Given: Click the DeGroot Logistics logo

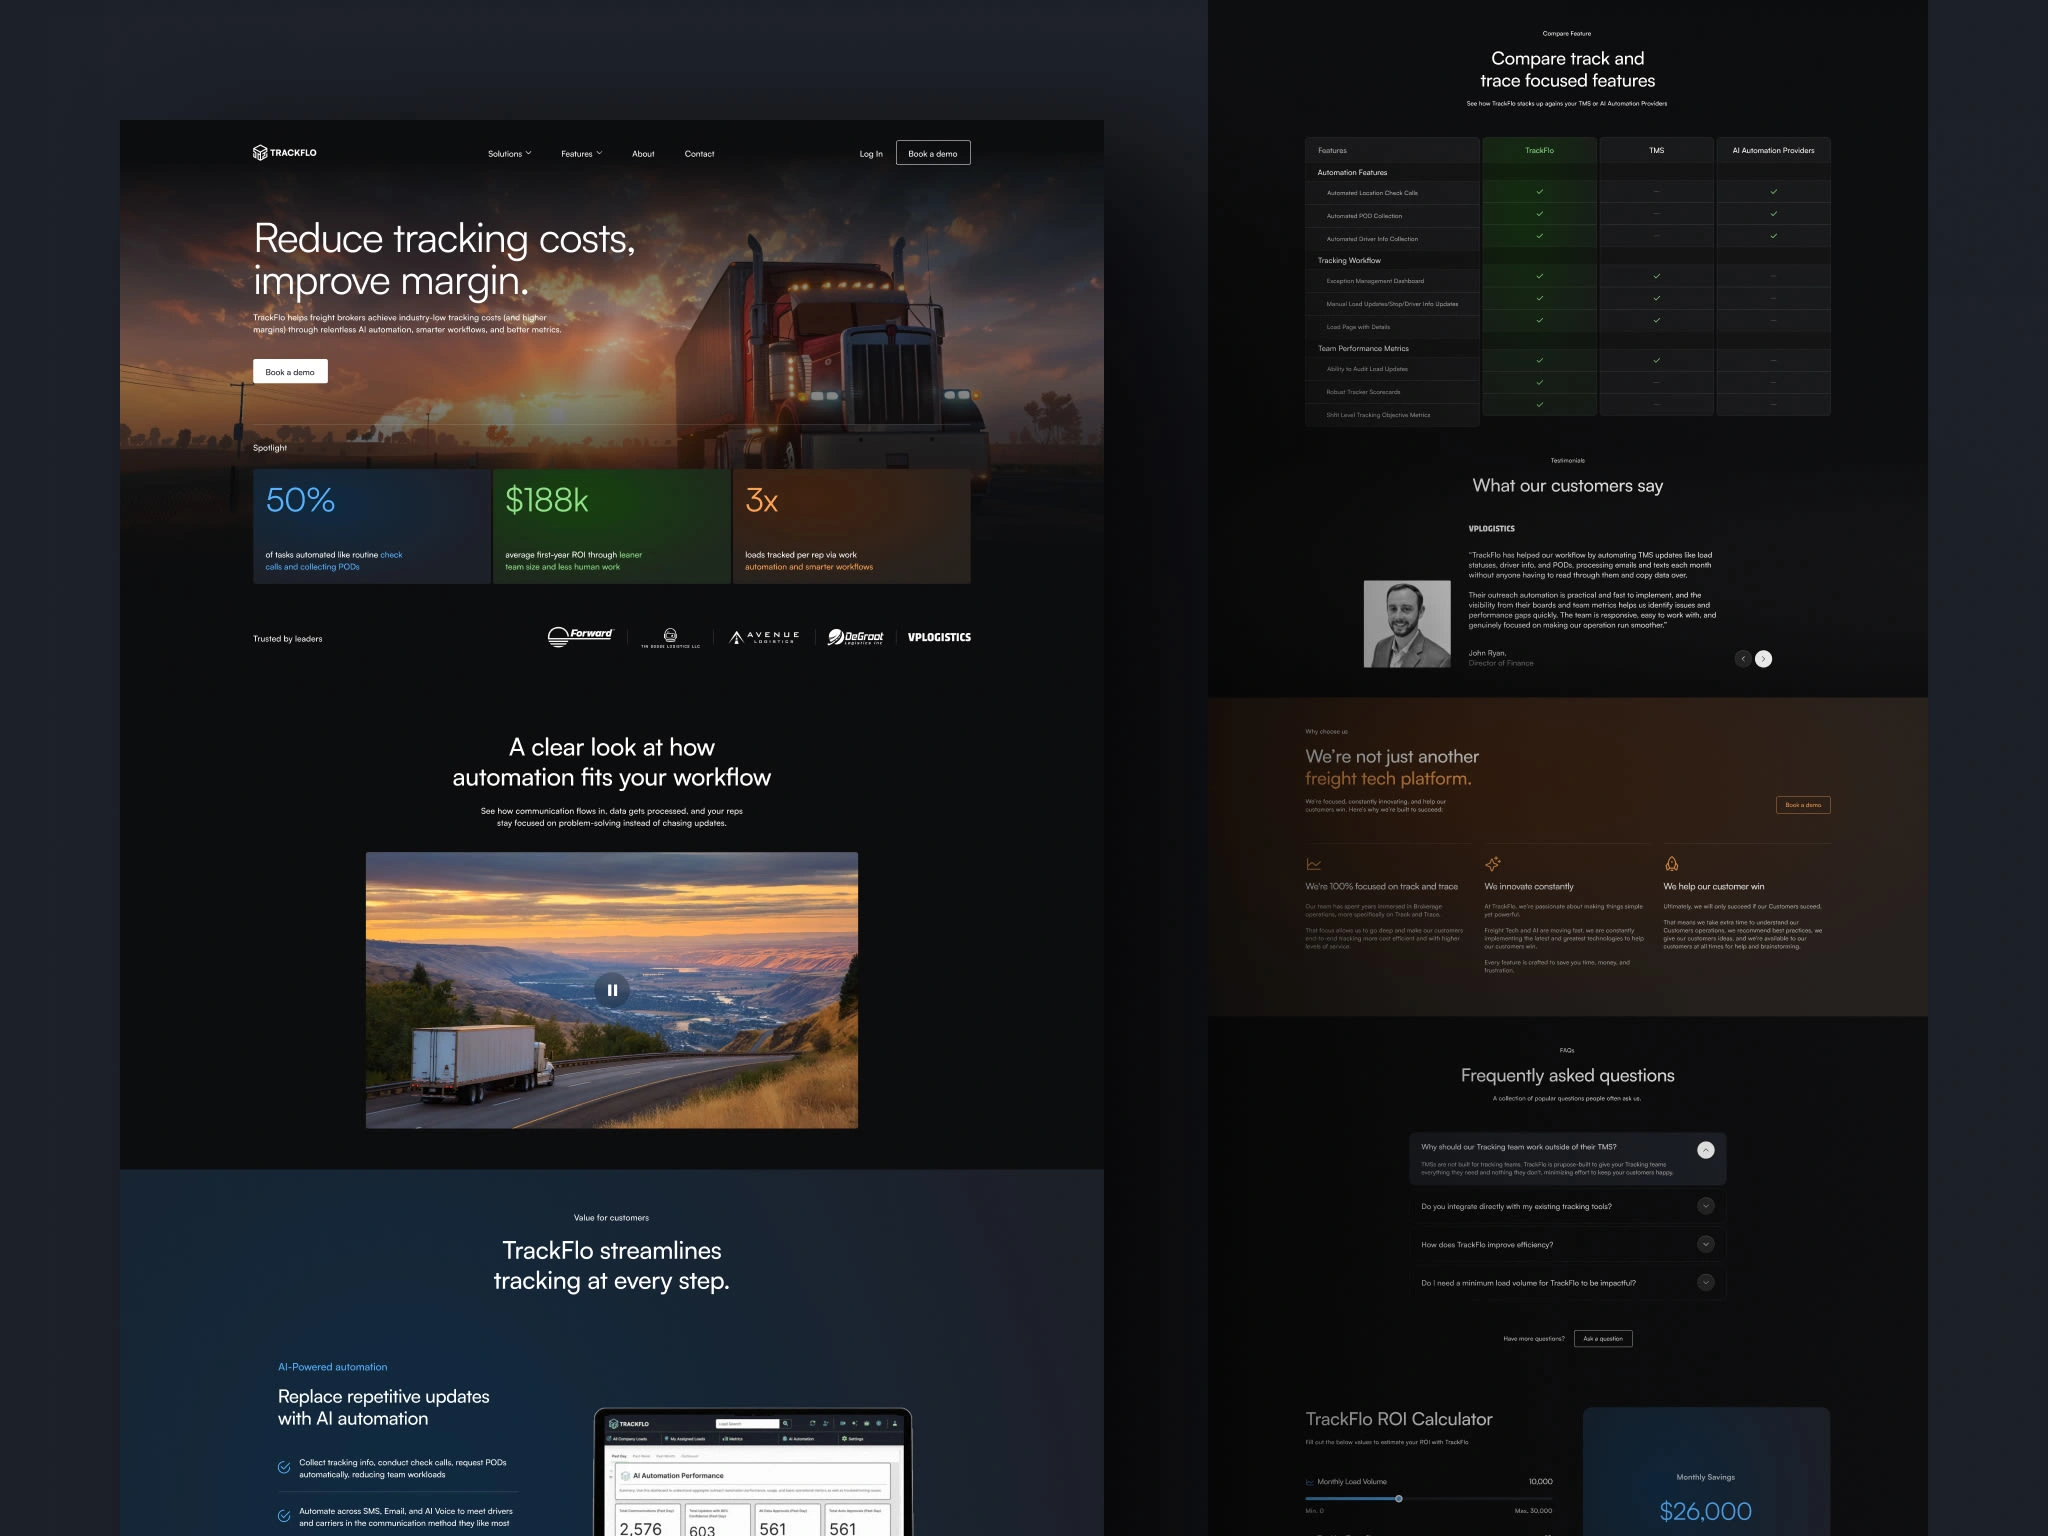Looking at the screenshot, I should tap(855, 637).
